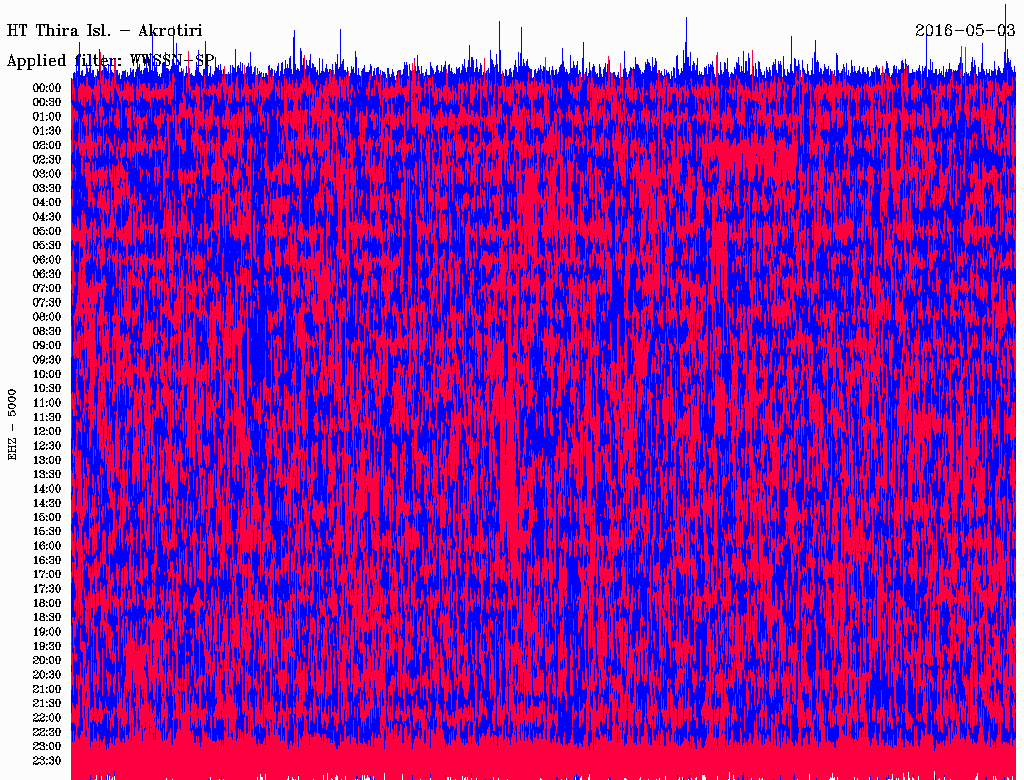Viewport: 1024px width, 780px height.
Task: Click the 02:30 time label
Action: (x=47, y=160)
